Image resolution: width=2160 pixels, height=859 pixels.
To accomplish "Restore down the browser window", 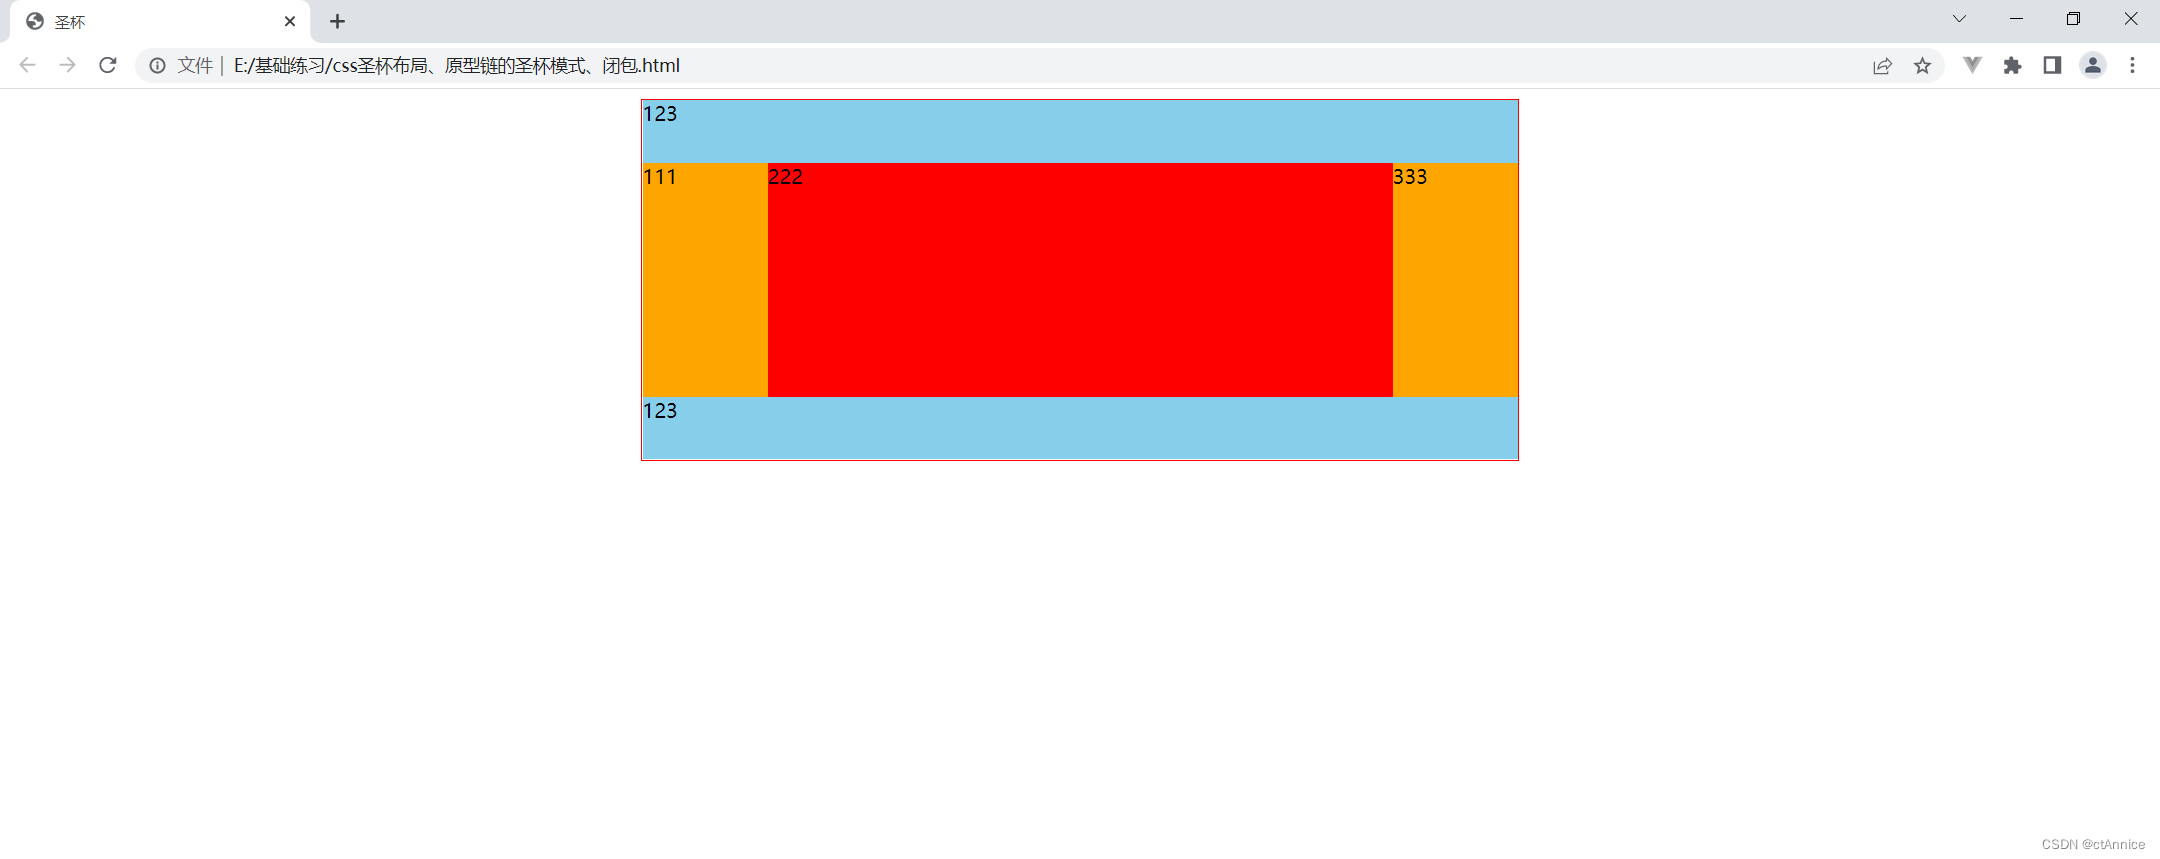I will click(x=2073, y=19).
